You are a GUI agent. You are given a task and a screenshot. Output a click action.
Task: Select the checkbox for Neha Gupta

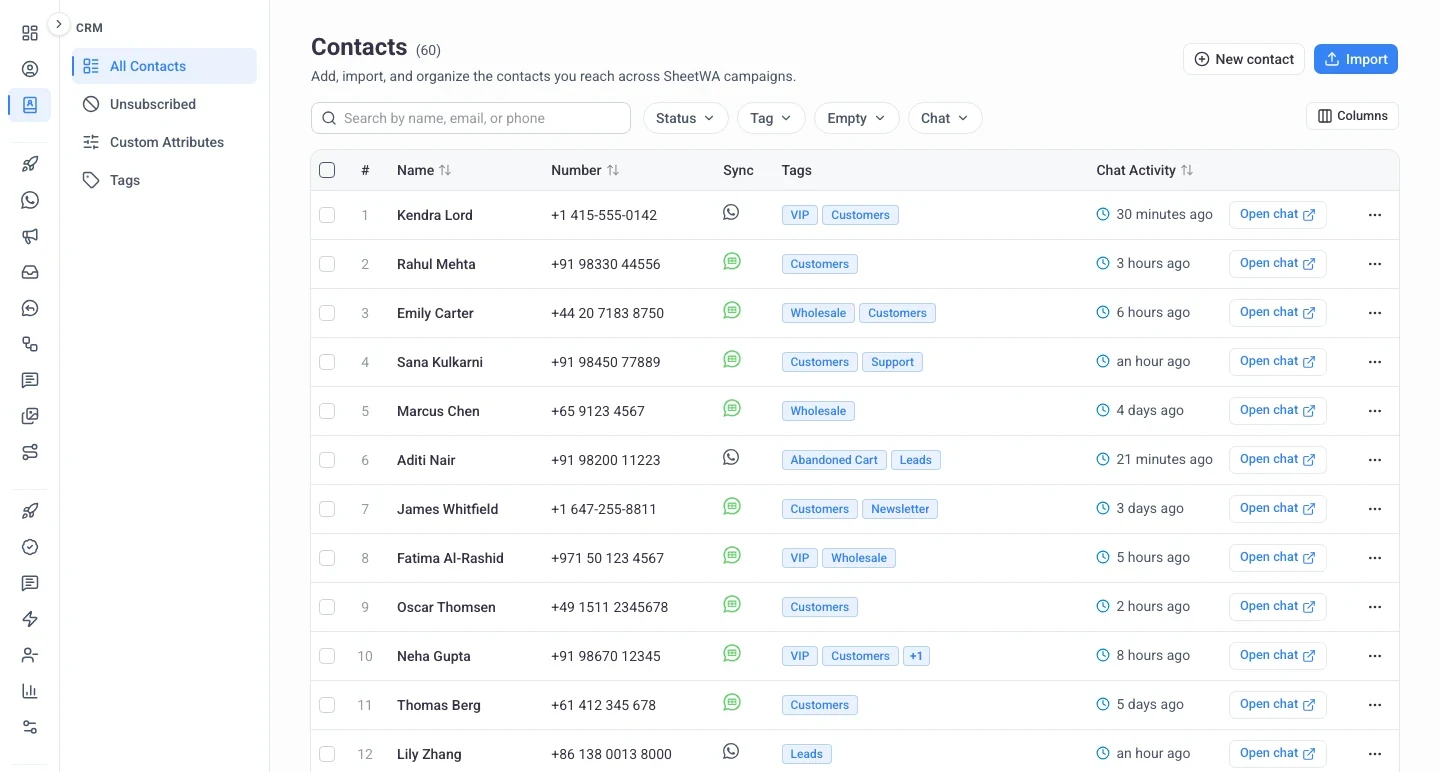coord(327,656)
